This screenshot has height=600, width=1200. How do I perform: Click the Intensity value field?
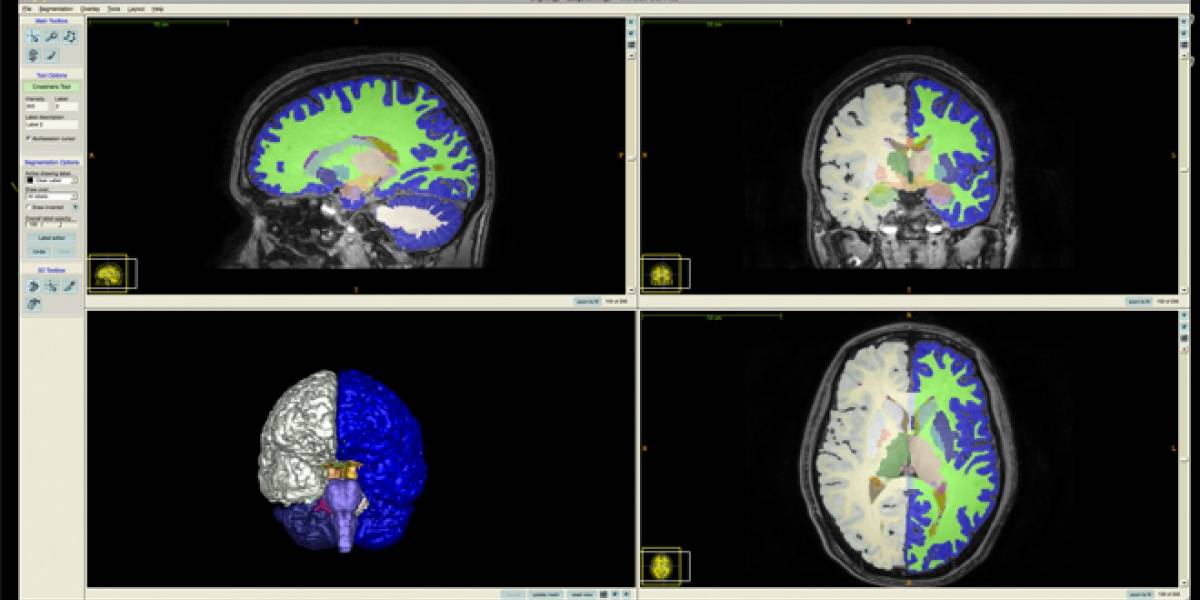point(36,107)
